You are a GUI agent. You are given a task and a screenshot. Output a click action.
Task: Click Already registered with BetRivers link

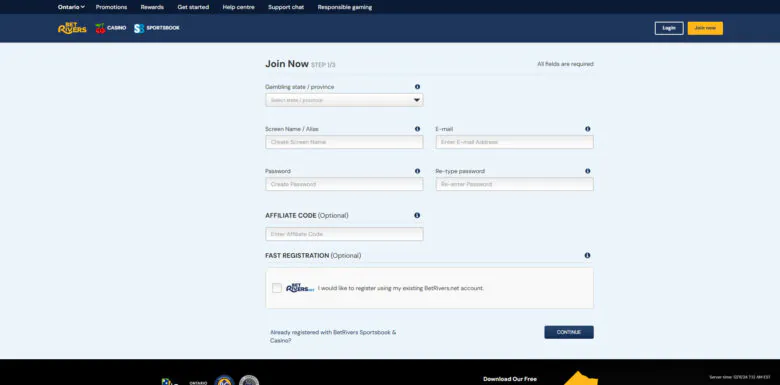tap(333, 336)
